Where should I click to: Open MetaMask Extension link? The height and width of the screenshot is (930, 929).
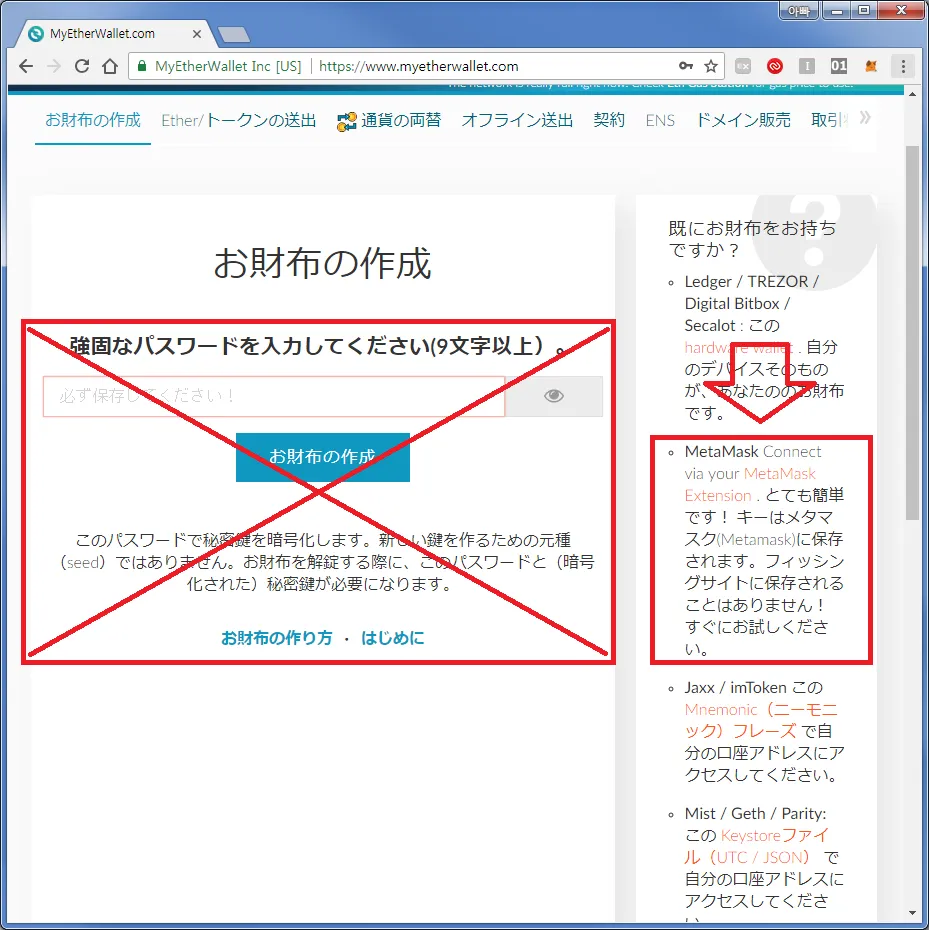tap(750, 484)
